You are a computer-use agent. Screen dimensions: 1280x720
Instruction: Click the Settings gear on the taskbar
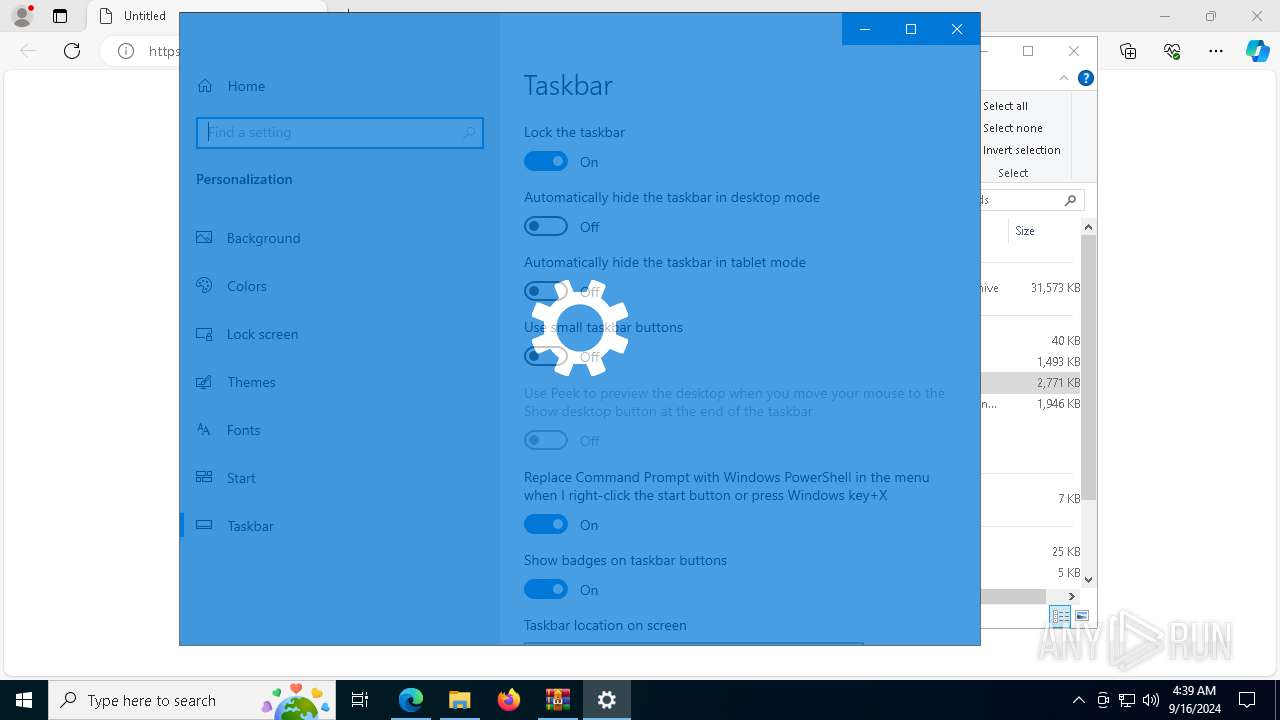[x=606, y=700]
